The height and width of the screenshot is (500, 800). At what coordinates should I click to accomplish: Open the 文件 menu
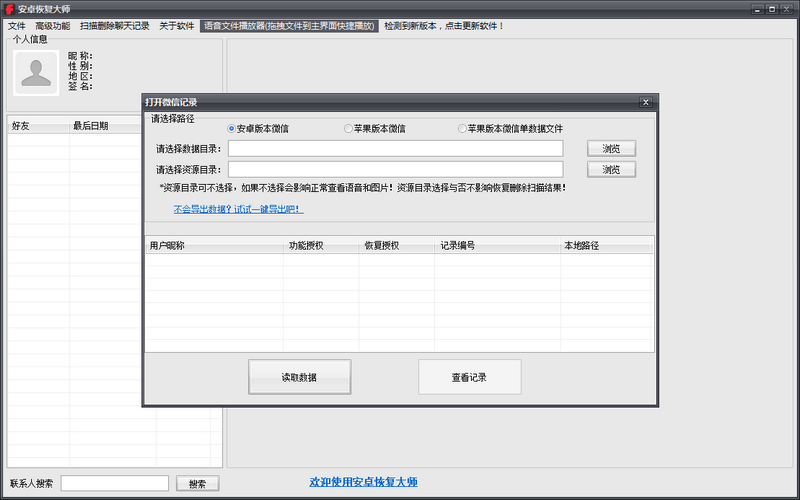[x=17, y=26]
